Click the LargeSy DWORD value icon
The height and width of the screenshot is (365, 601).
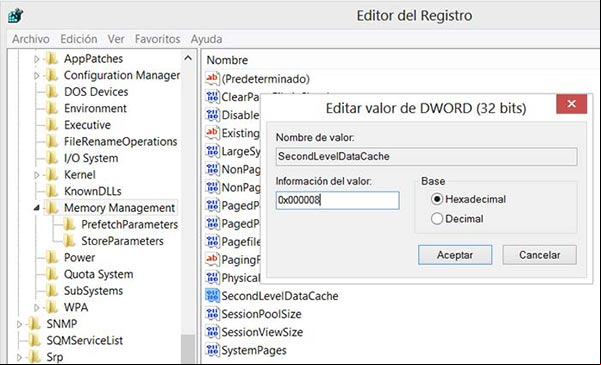click(x=212, y=151)
